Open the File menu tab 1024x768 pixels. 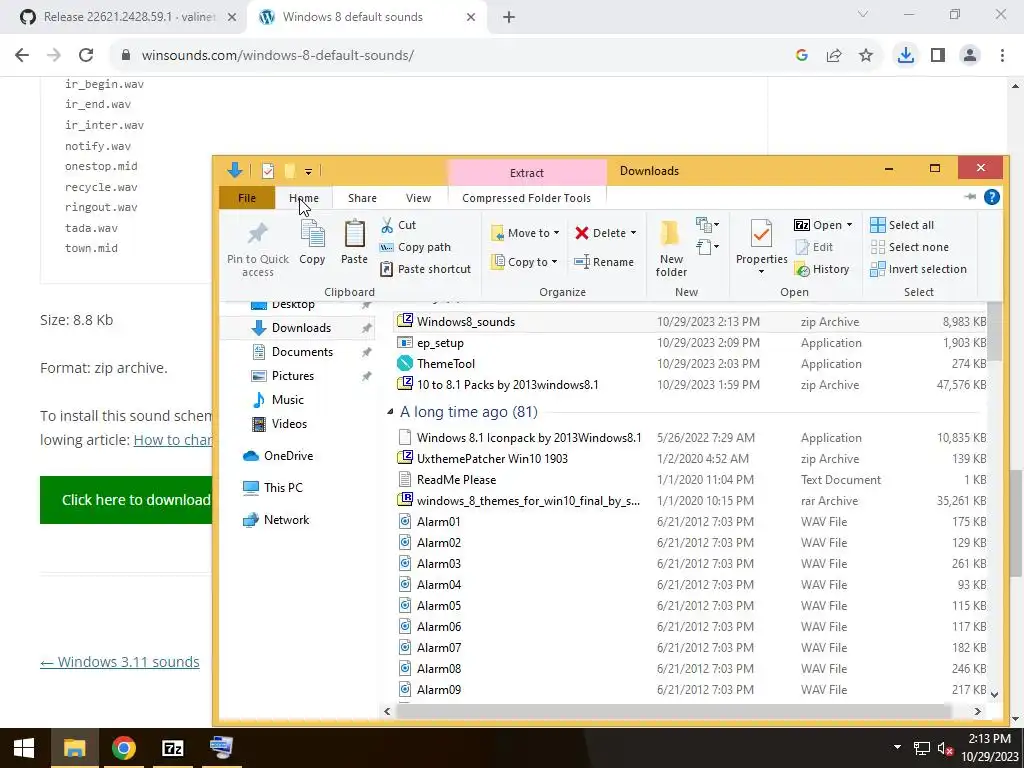click(247, 198)
